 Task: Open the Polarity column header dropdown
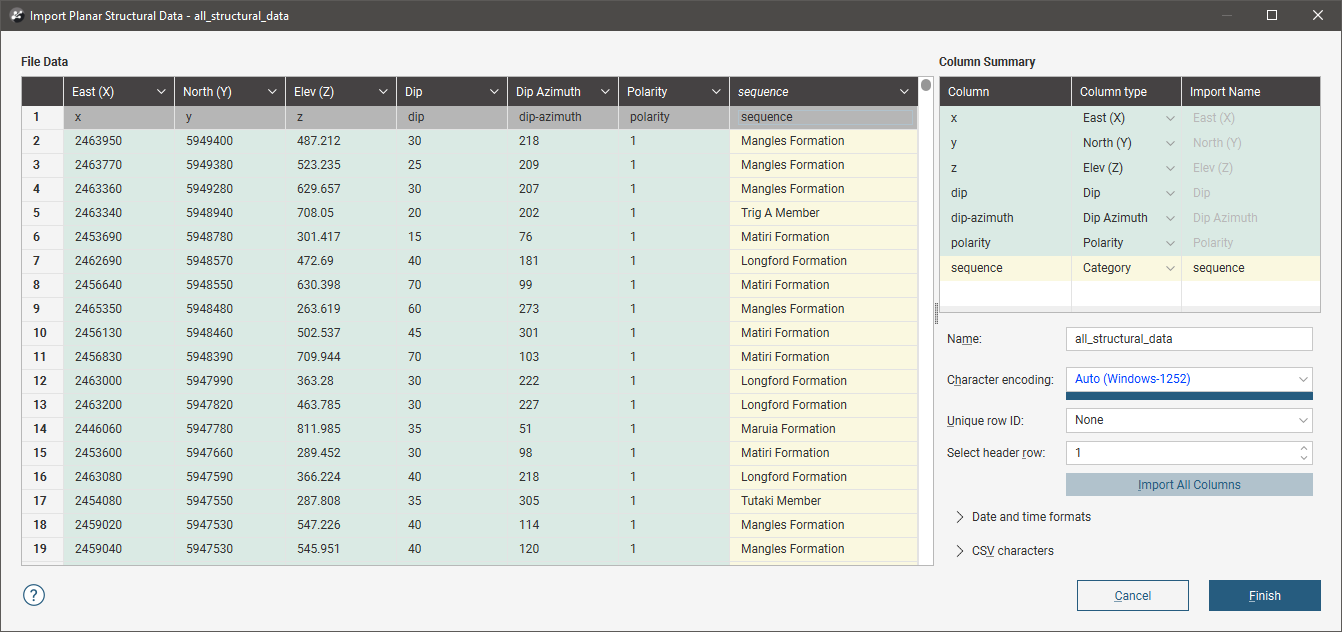click(715, 92)
